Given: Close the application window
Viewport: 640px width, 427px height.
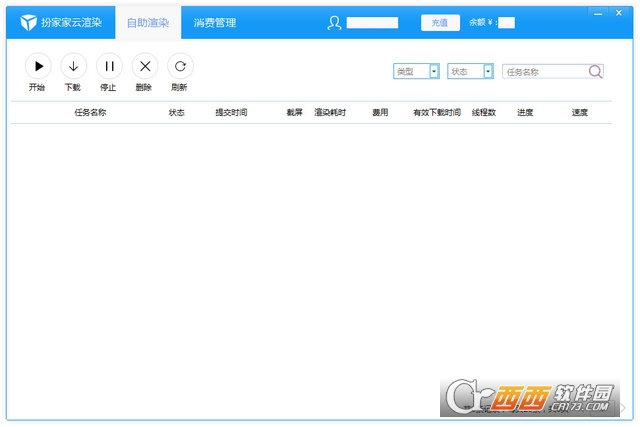Looking at the screenshot, I should click(x=619, y=13).
